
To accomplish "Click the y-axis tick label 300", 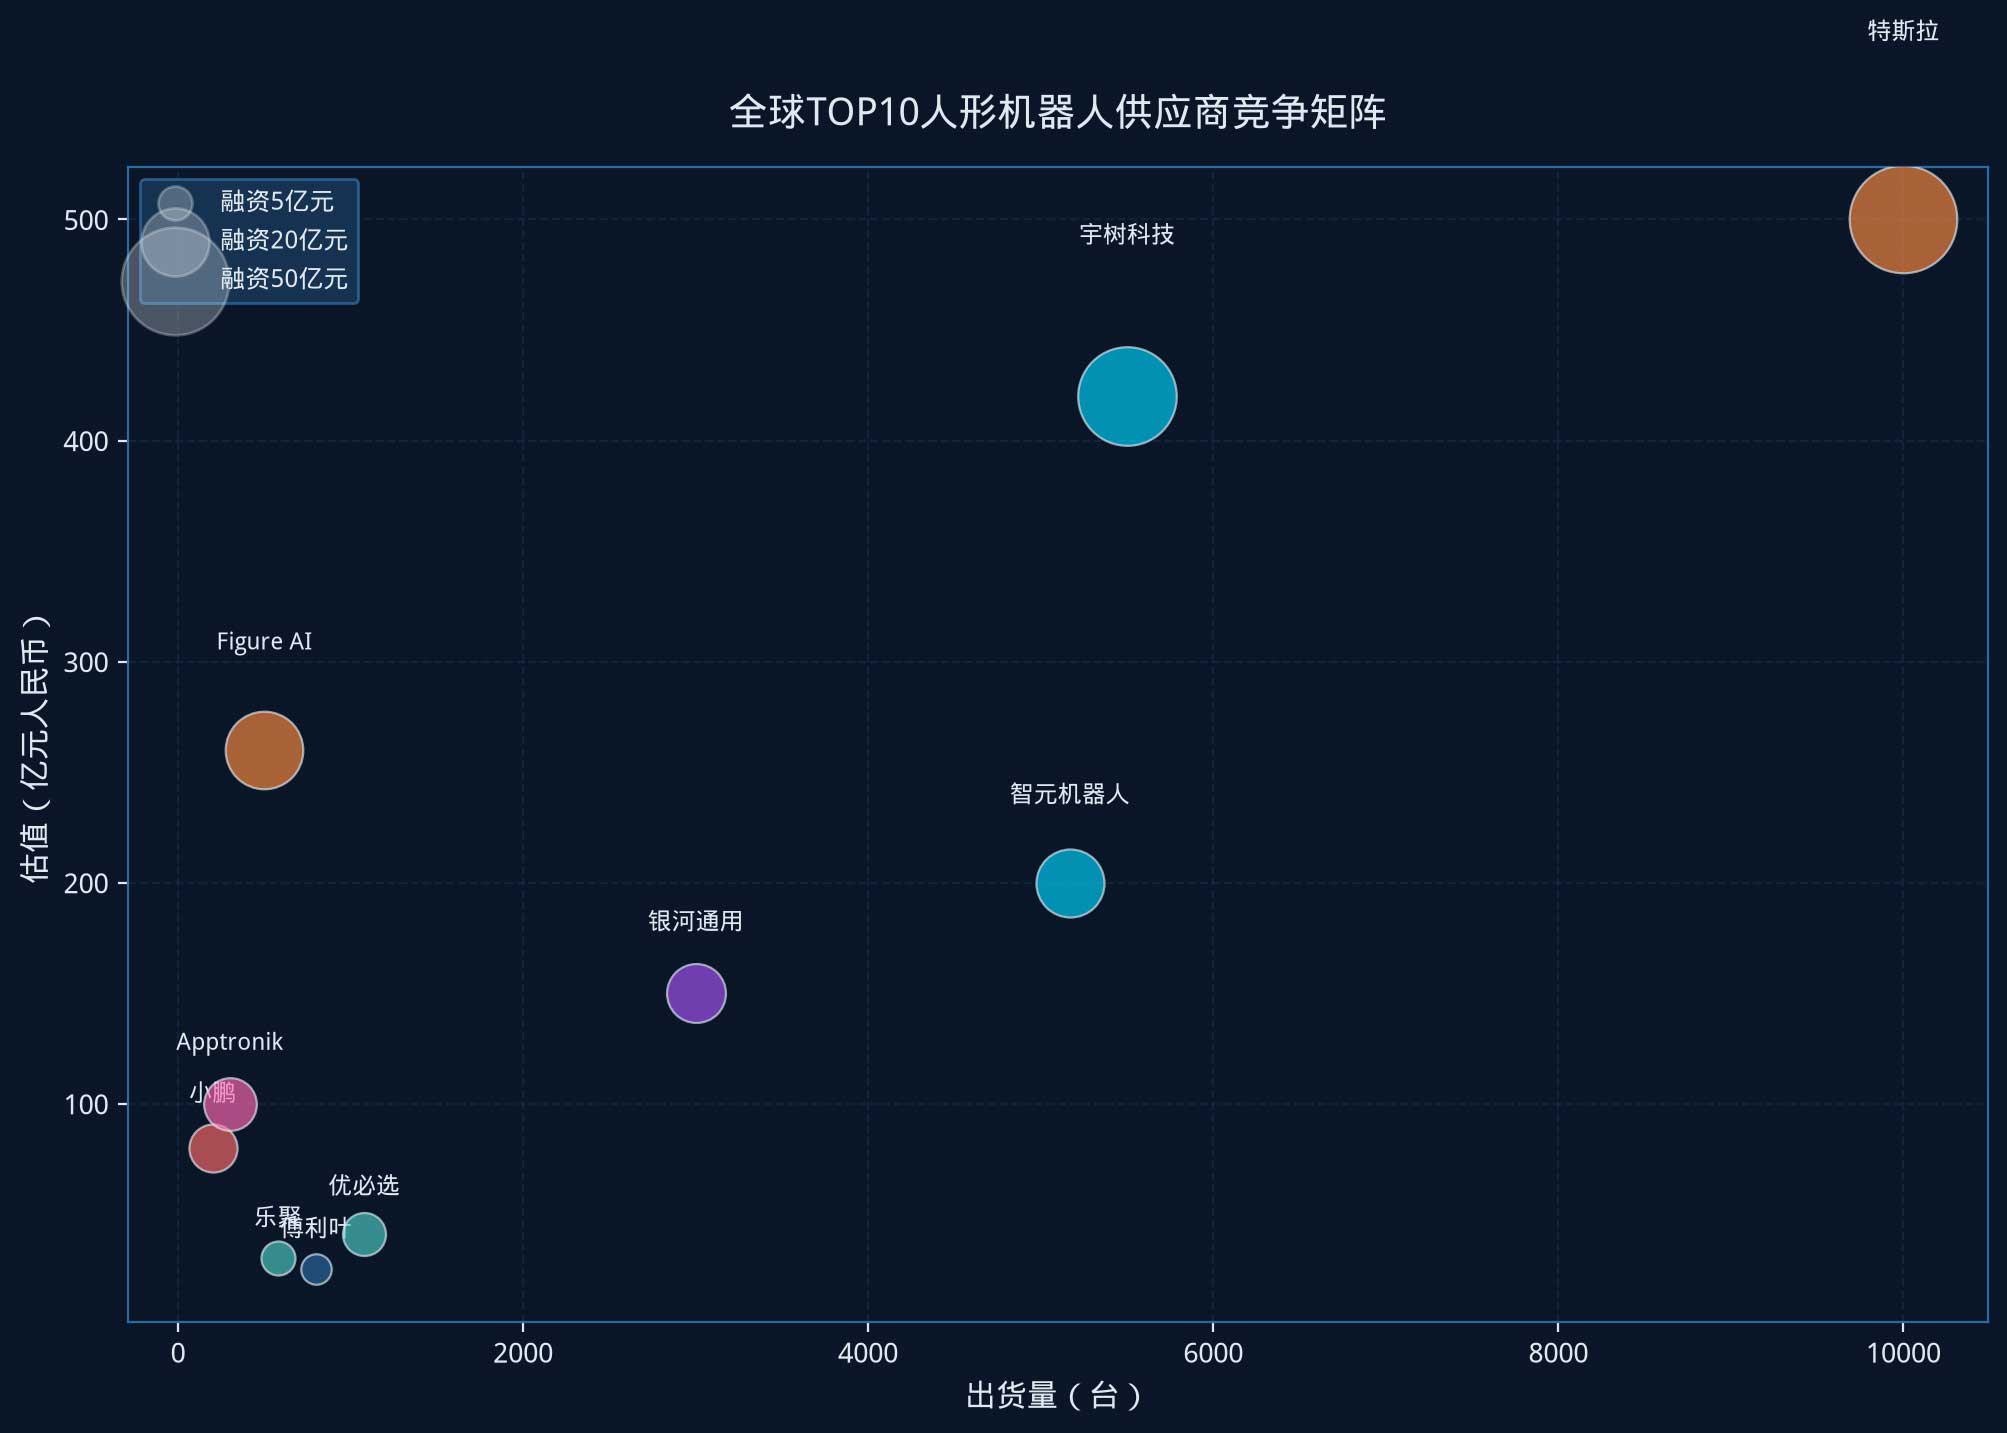I will tap(86, 662).
